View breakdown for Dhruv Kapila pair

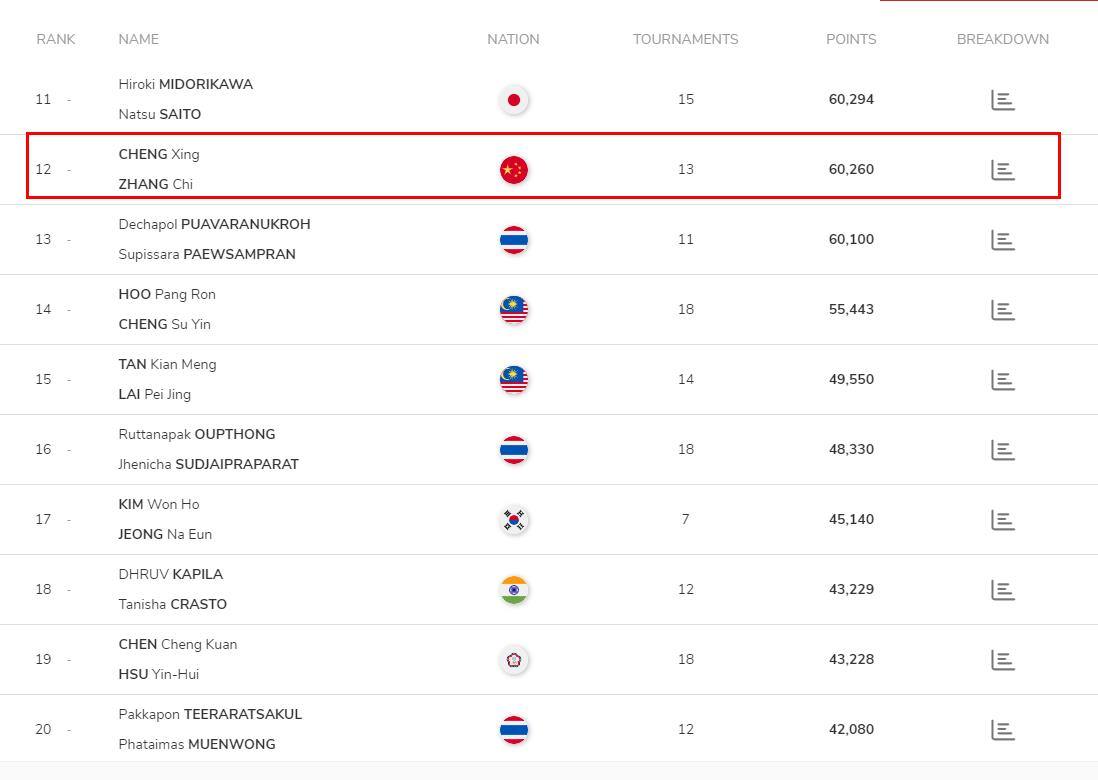tap(1003, 590)
